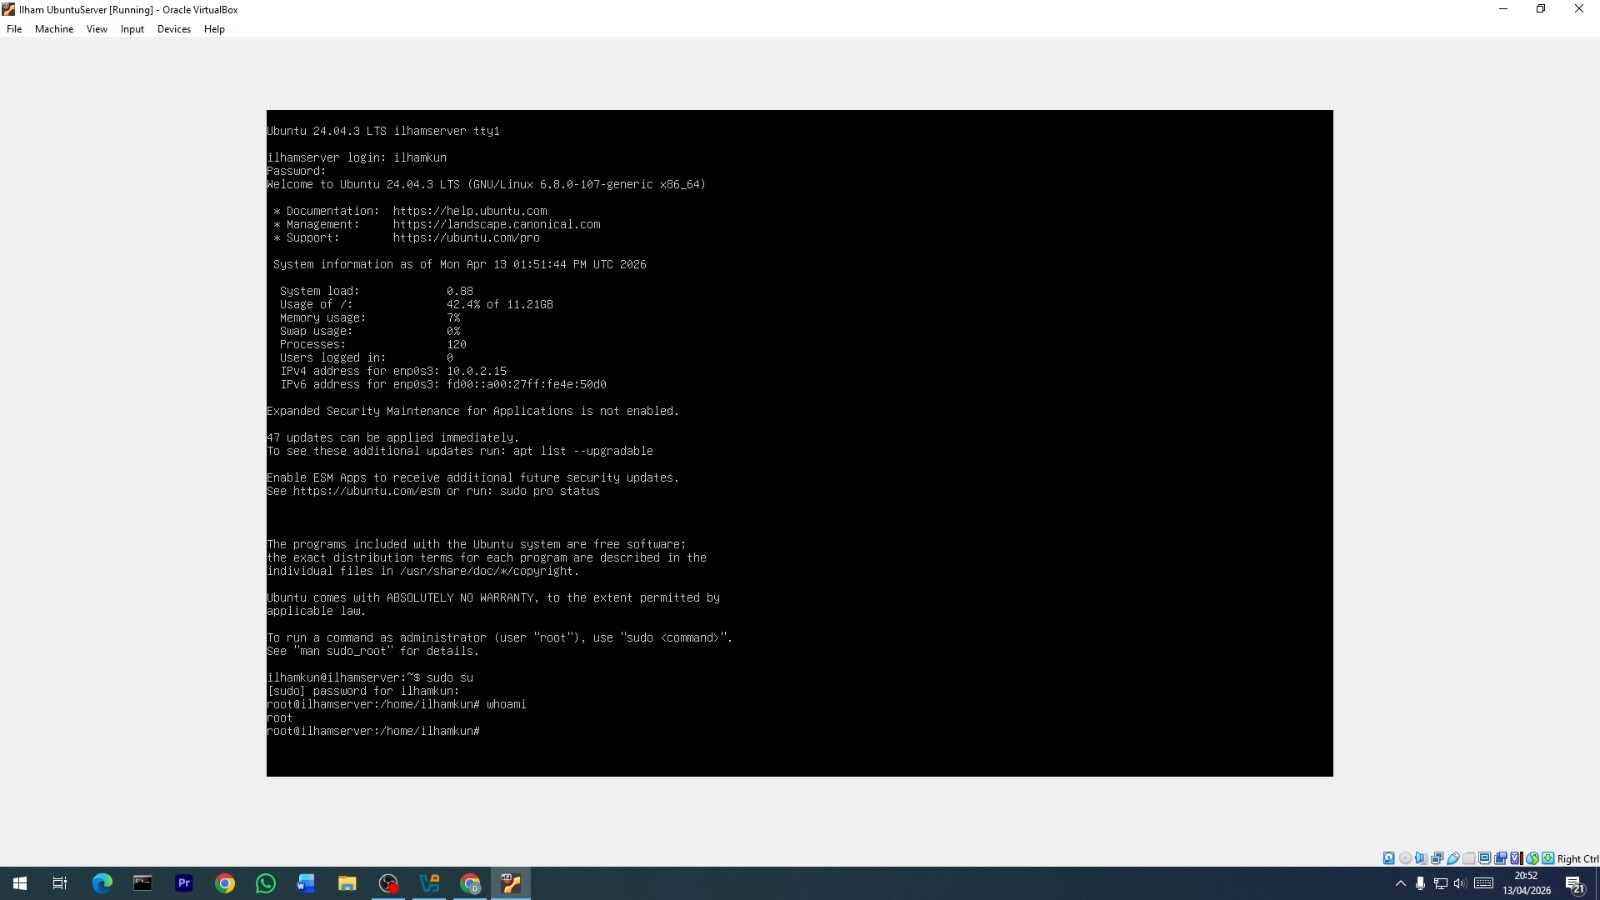This screenshot has height=900, width=1600.
Task: Click the Right Ctrl host key label
Action: coord(1578,859)
